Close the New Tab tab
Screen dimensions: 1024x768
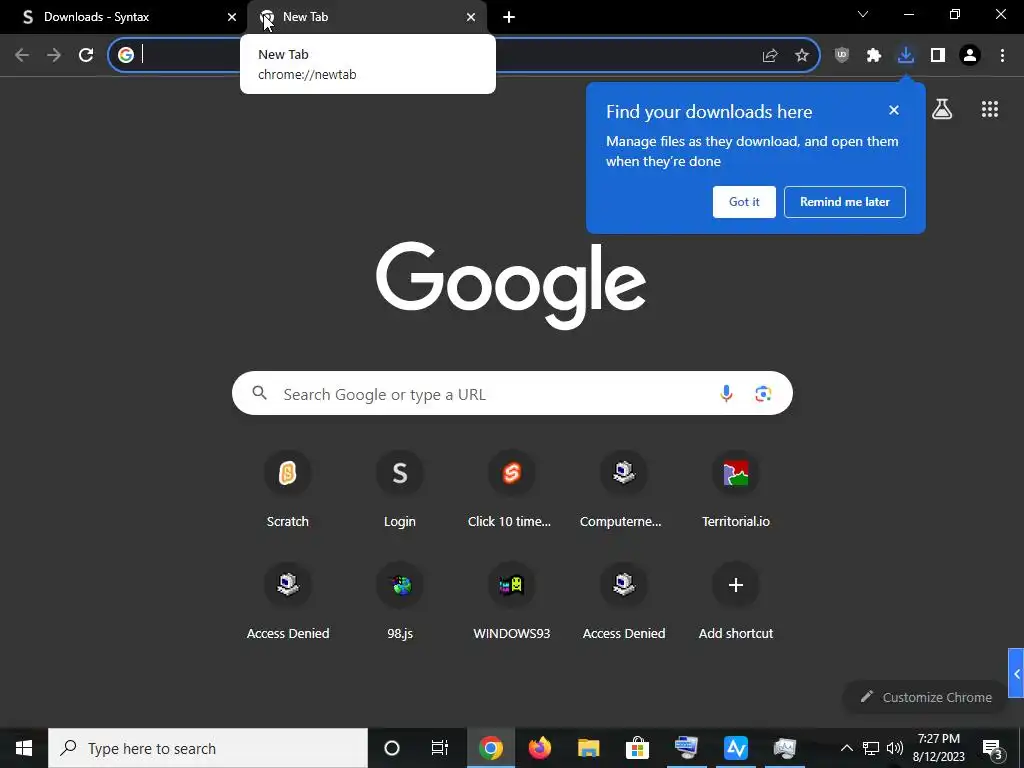click(x=471, y=17)
